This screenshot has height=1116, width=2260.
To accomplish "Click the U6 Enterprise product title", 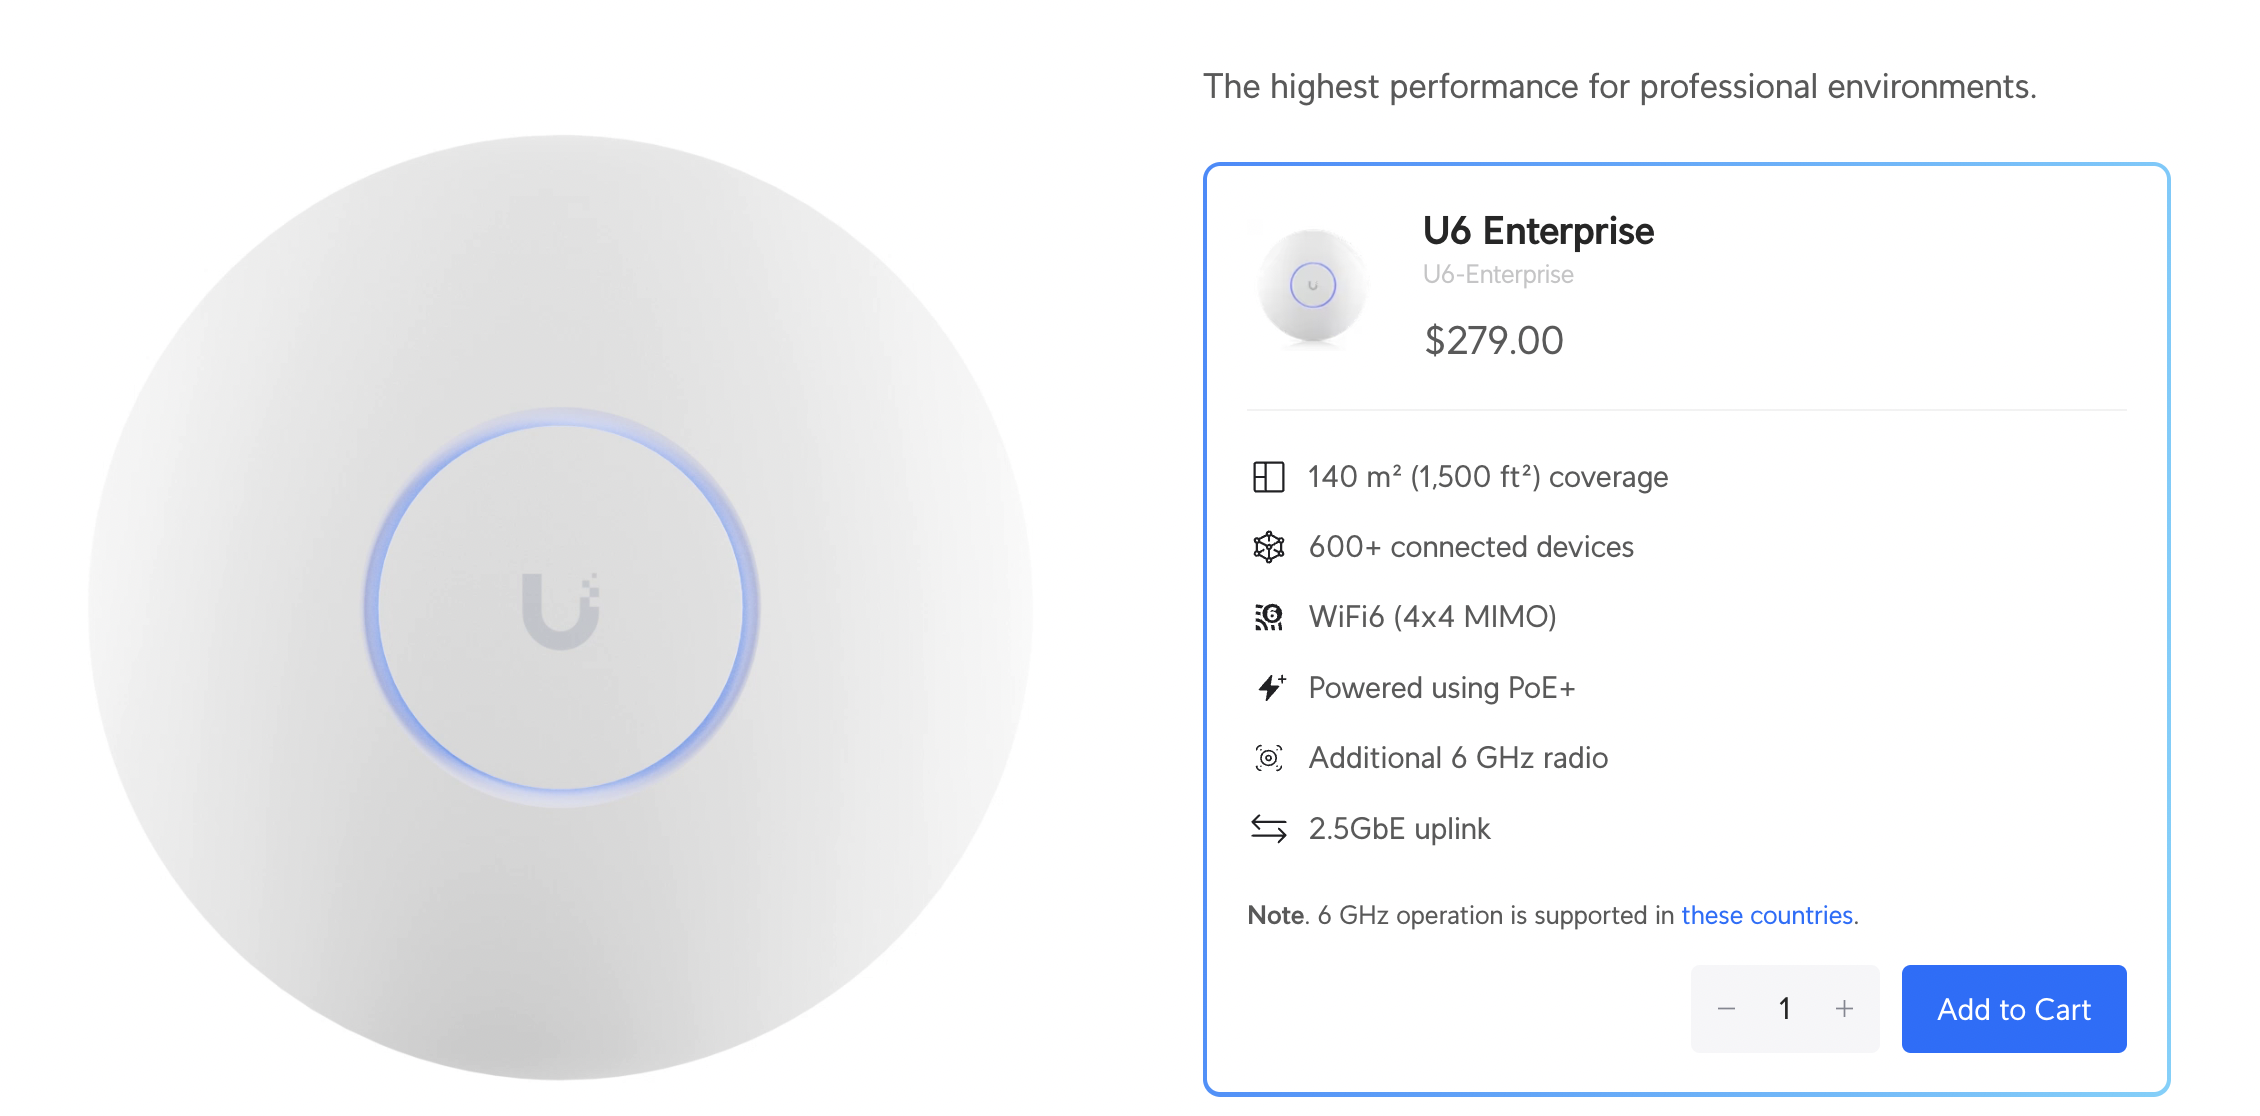I will [x=1538, y=231].
